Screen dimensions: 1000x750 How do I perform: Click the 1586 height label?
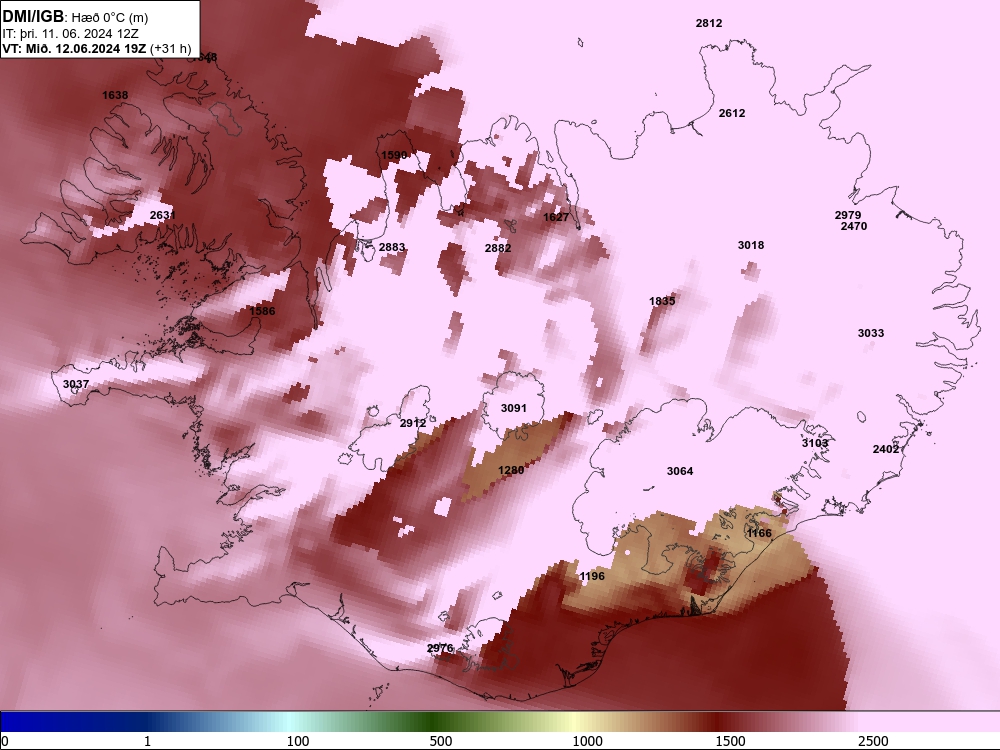click(x=262, y=311)
